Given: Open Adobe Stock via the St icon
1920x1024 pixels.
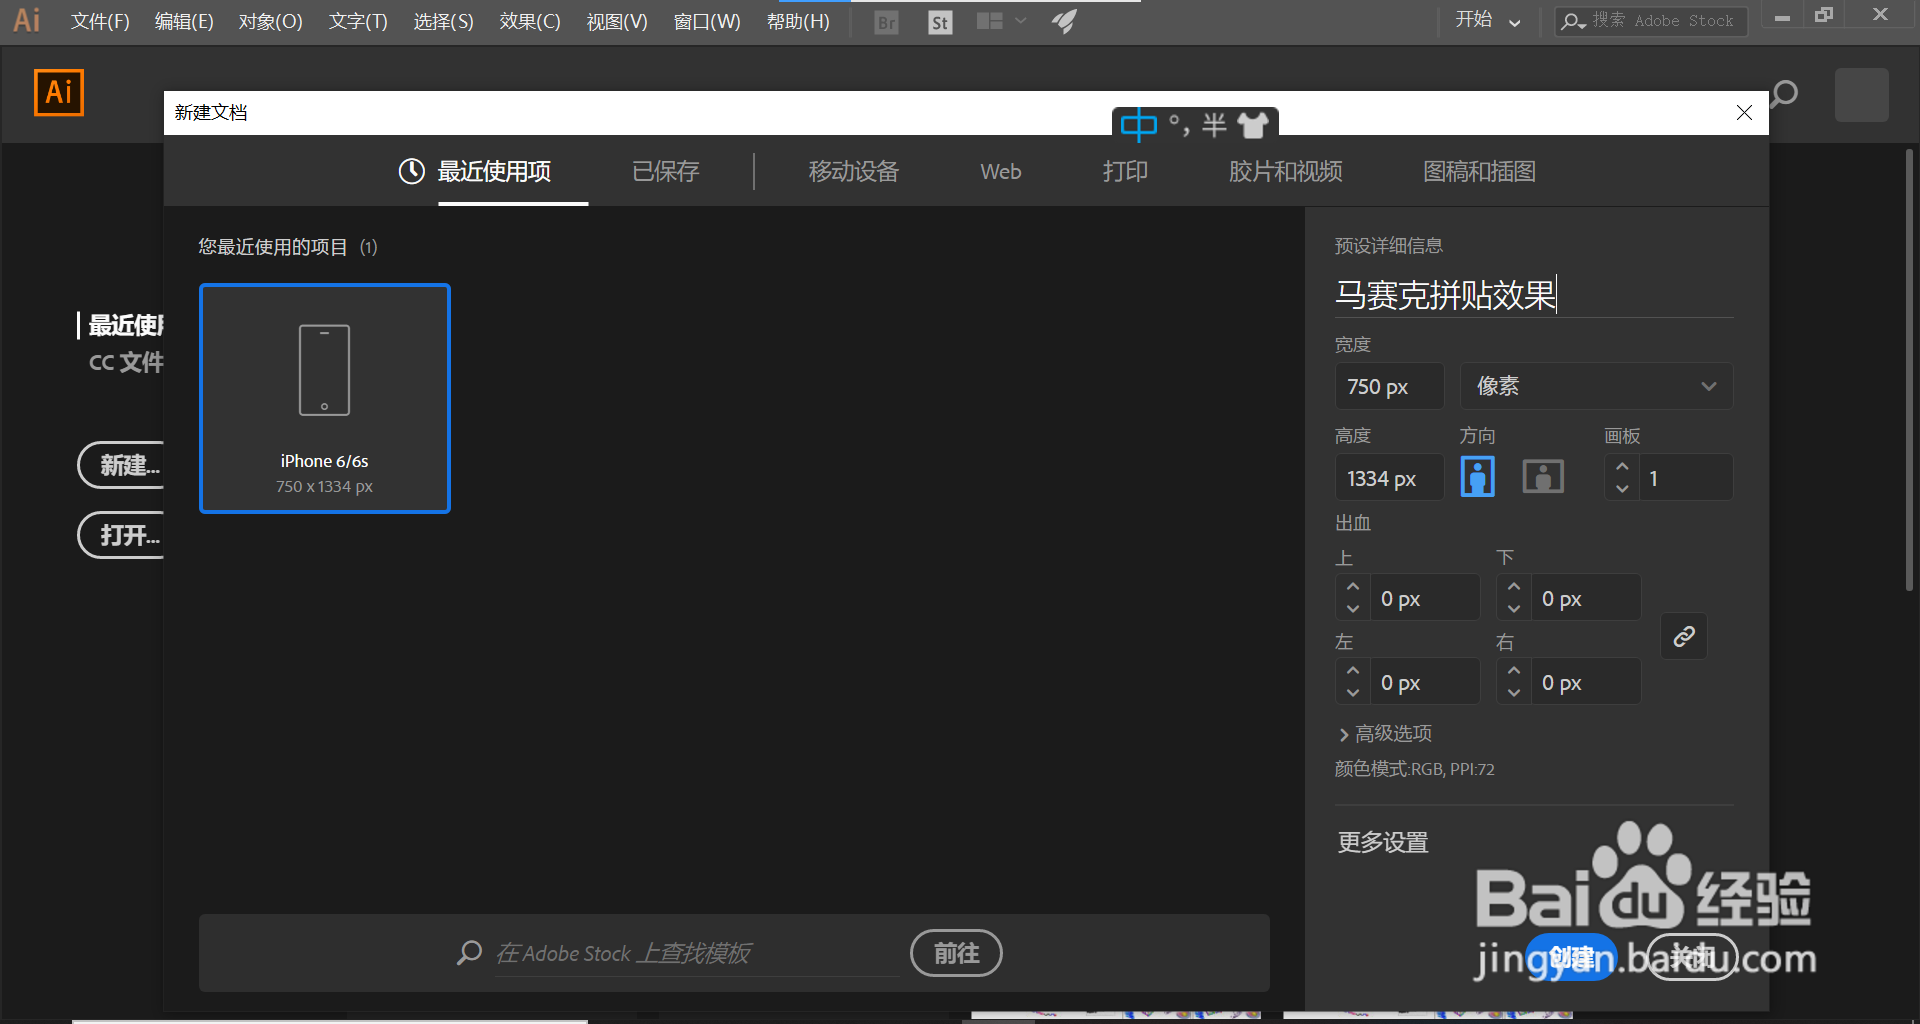Looking at the screenshot, I should point(939,21).
